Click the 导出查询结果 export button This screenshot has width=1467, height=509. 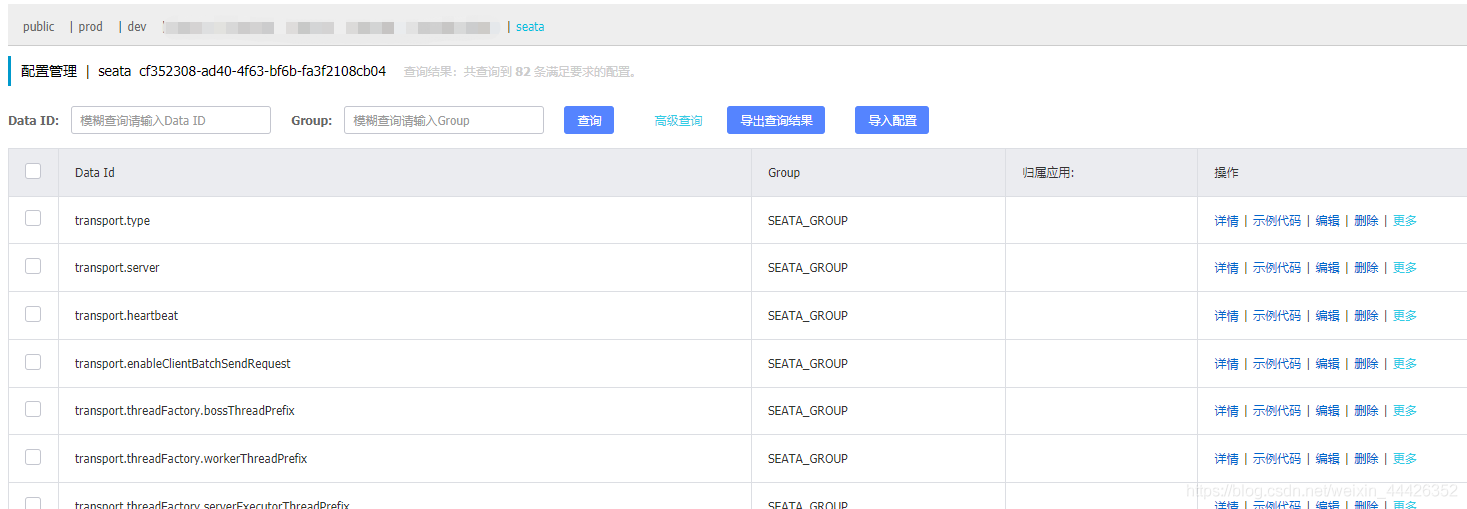click(776, 120)
